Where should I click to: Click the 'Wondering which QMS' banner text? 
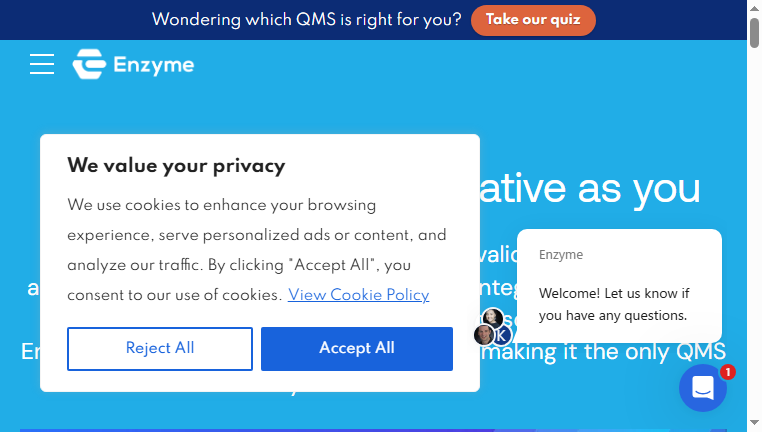coord(307,20)
